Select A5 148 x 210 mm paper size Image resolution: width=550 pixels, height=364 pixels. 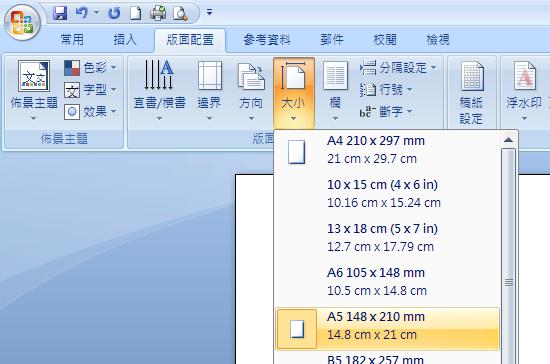[x=387, y=329]
